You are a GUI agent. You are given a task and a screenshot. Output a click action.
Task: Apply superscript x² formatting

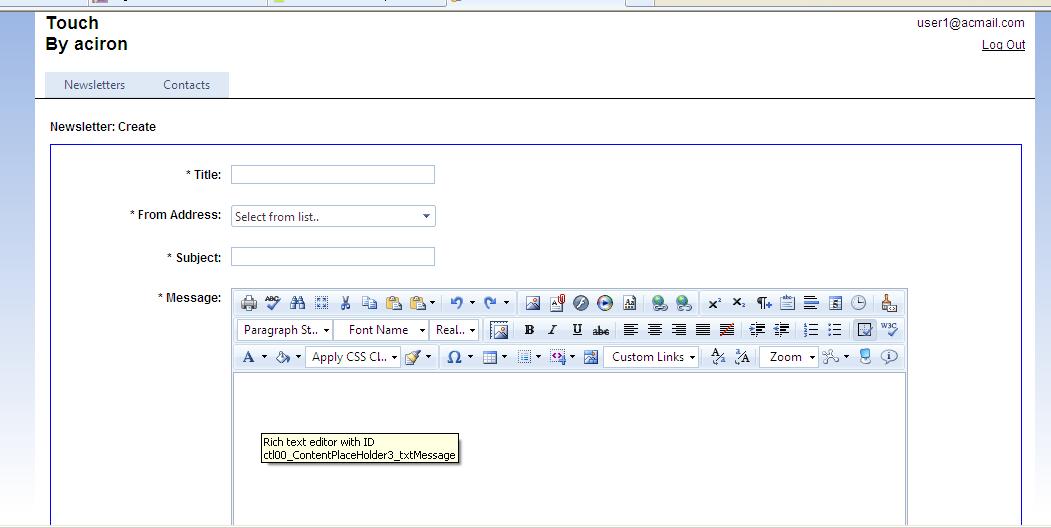coord(715,303)
